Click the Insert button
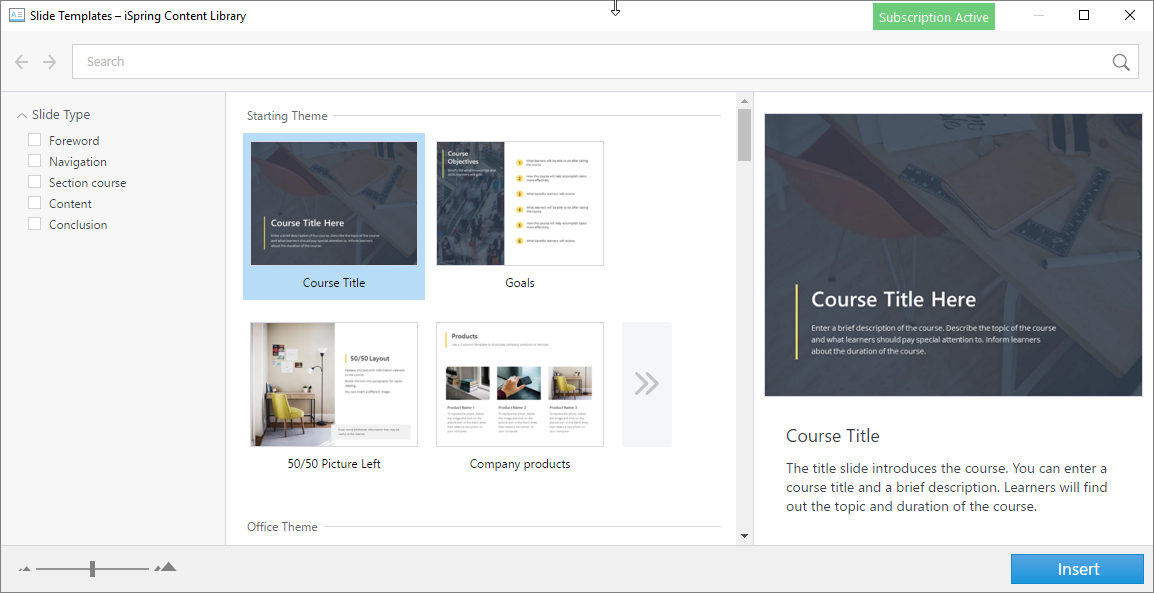The width and height of the screenshot is (1154, 593). click(1077, 568)
